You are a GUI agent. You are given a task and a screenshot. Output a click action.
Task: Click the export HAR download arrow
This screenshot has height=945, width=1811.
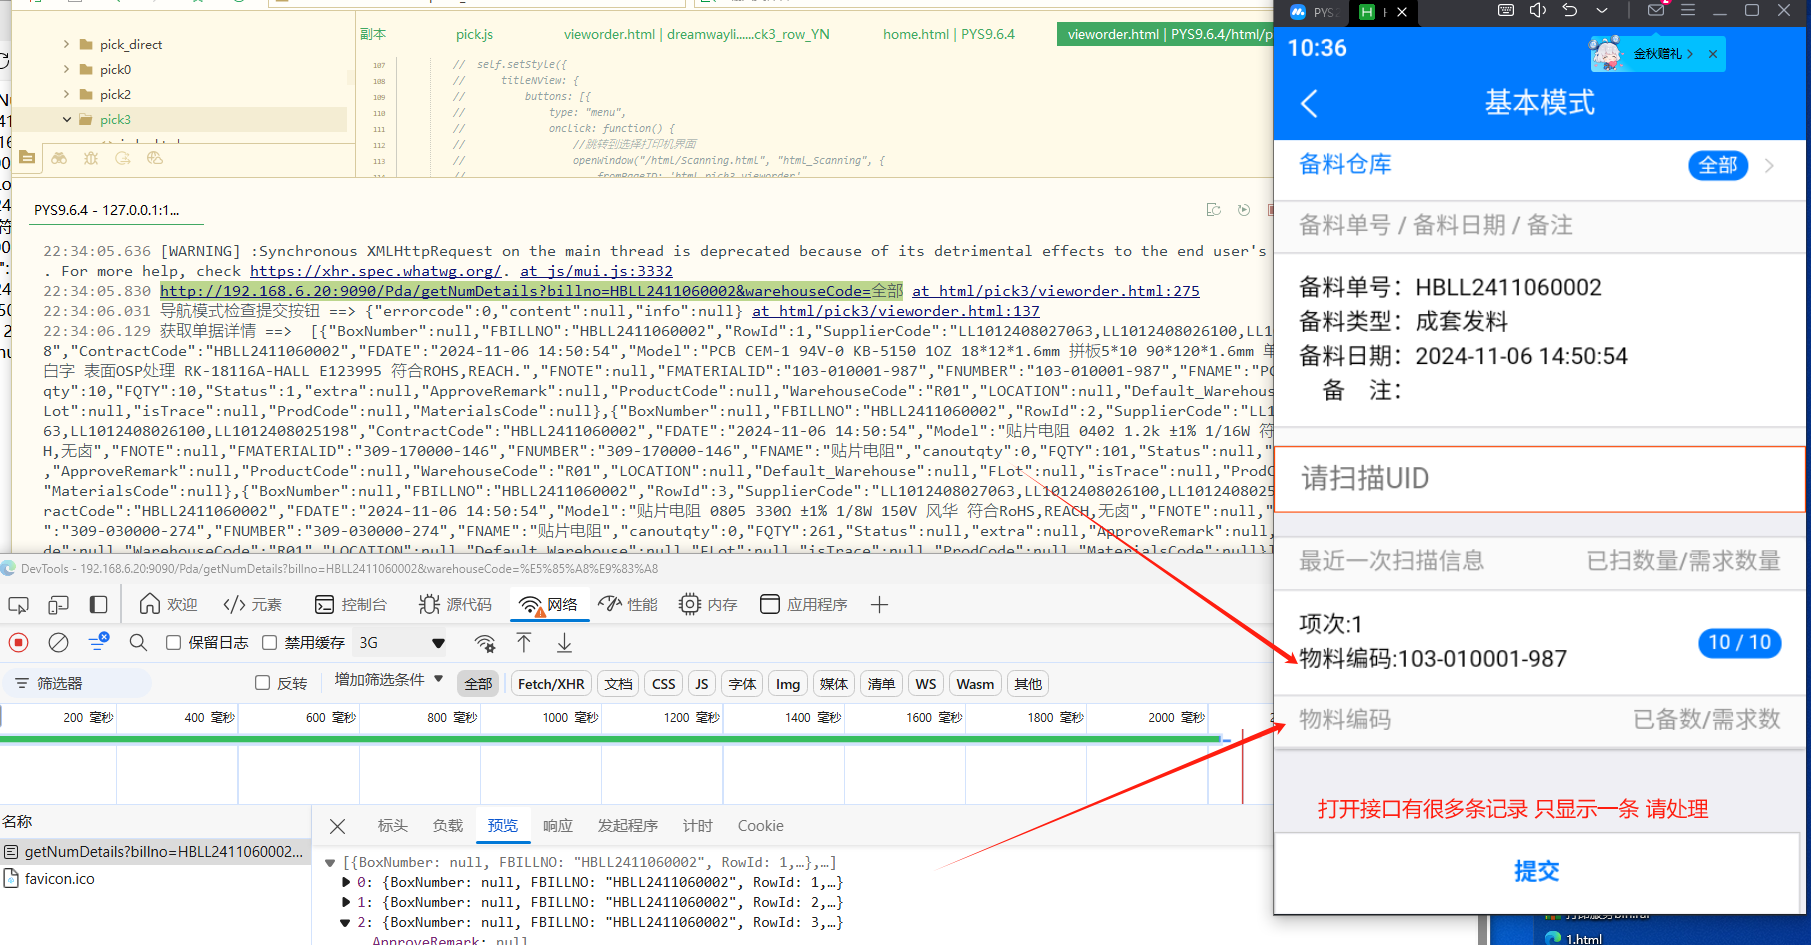click(564, 643)
